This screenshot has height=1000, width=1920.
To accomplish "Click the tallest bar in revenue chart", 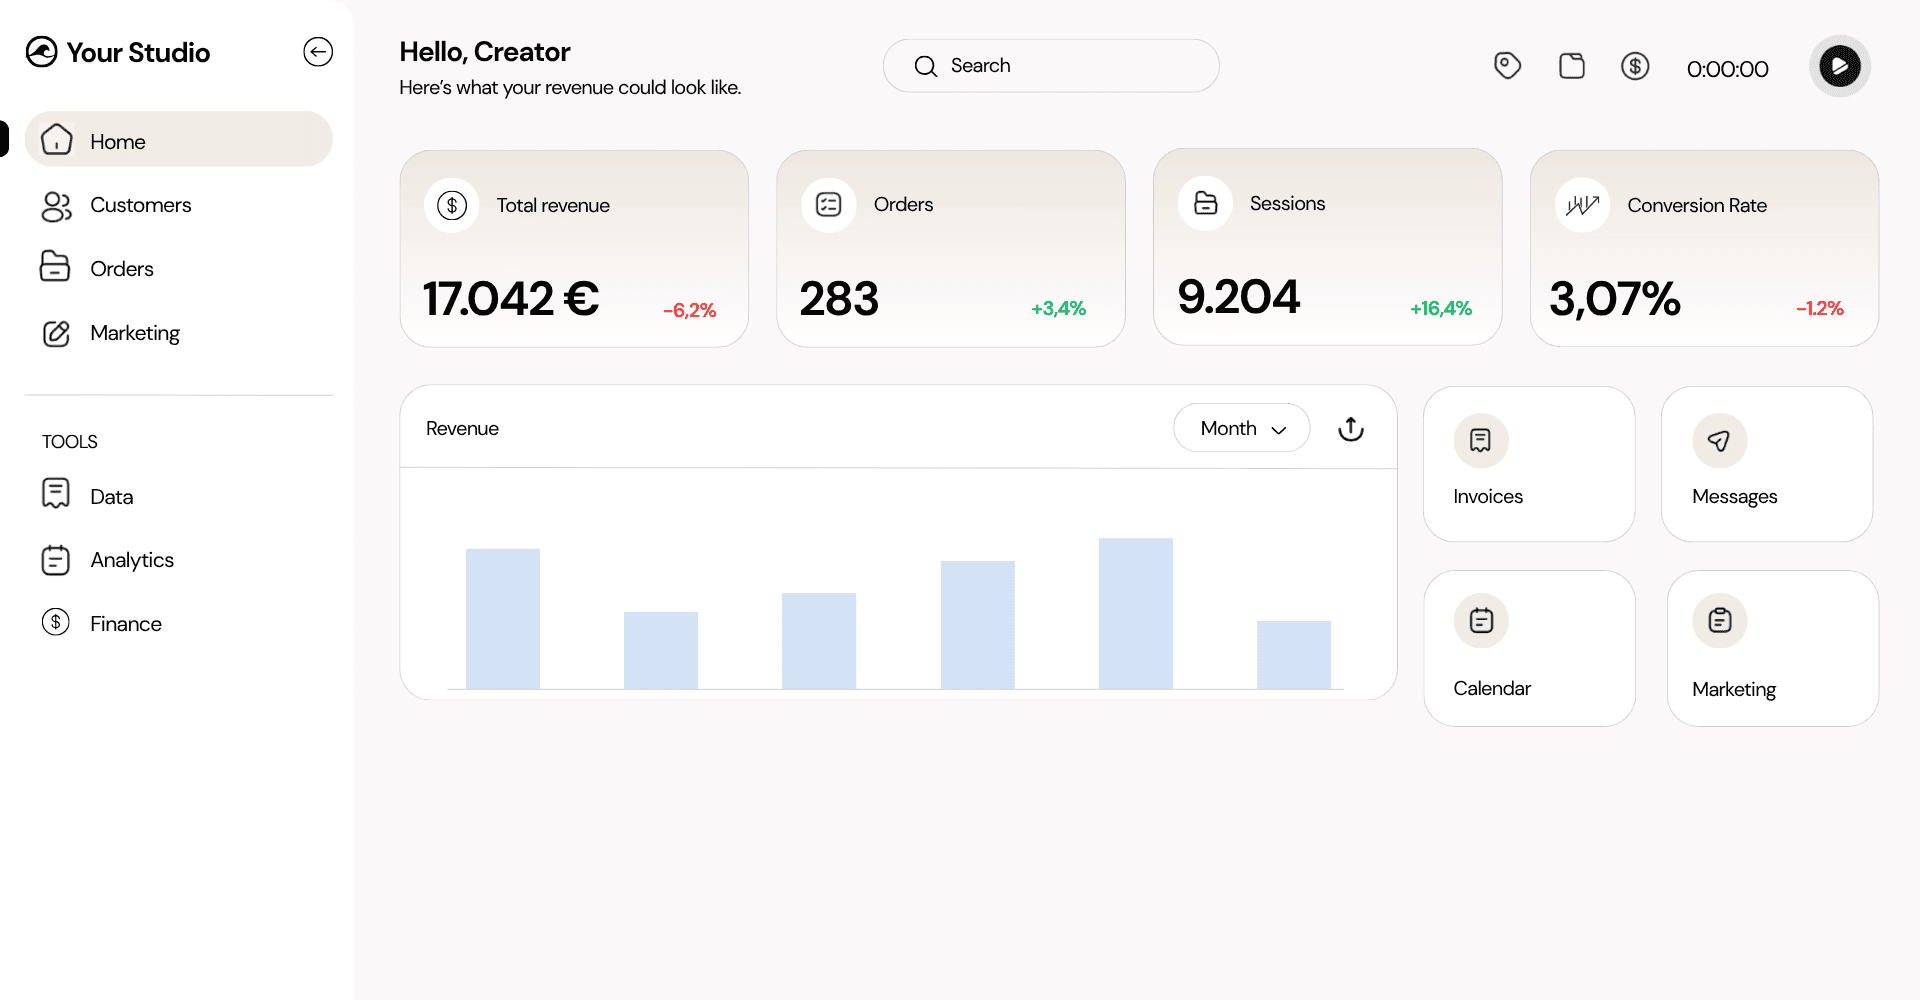I will 1135,613.
